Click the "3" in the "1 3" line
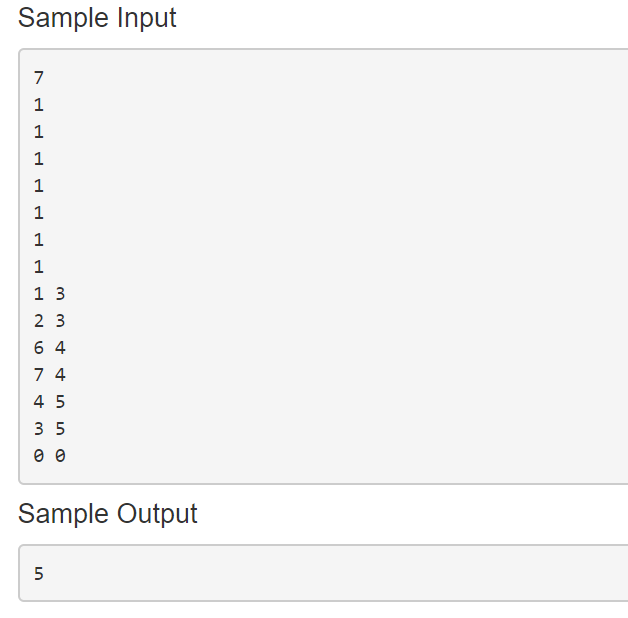This screenshot has height=618, width=628. (x=60, y=294)
